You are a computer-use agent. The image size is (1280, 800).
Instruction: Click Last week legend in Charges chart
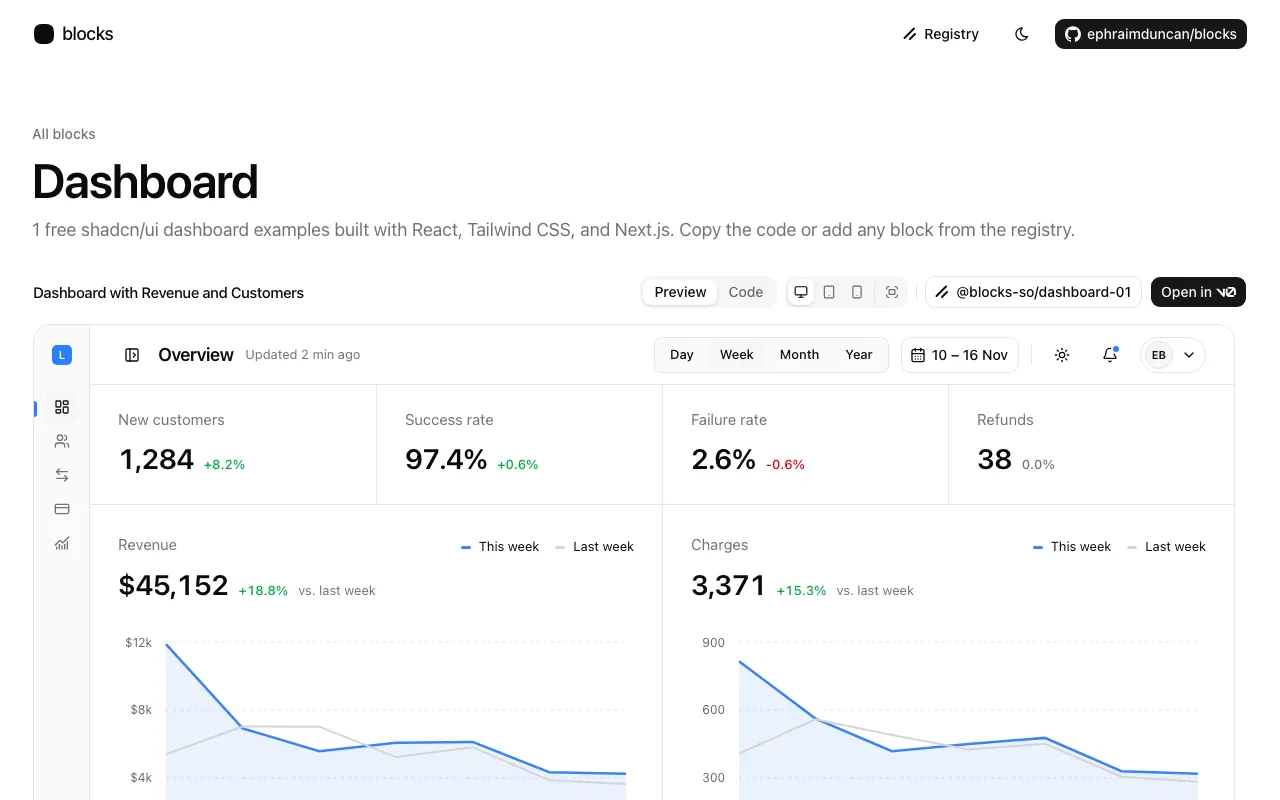click(x=1166, y=547)
